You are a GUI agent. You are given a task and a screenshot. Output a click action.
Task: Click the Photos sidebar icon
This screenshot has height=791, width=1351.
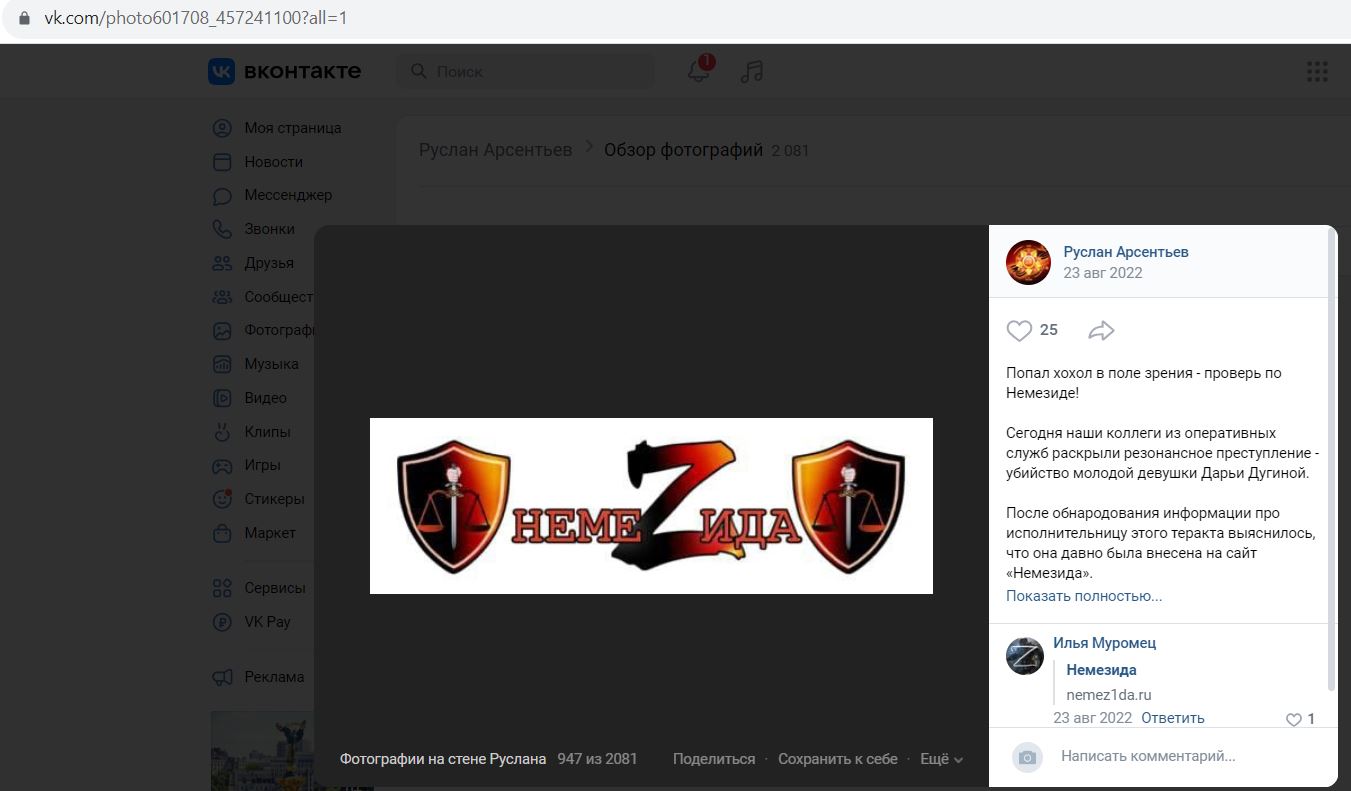[x=222, y=330]
